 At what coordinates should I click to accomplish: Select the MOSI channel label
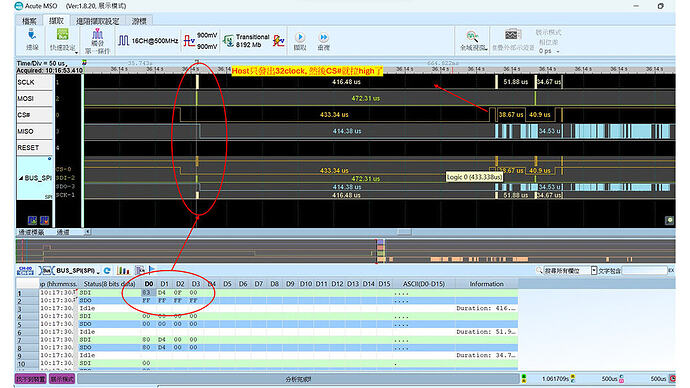pos(34,99)
